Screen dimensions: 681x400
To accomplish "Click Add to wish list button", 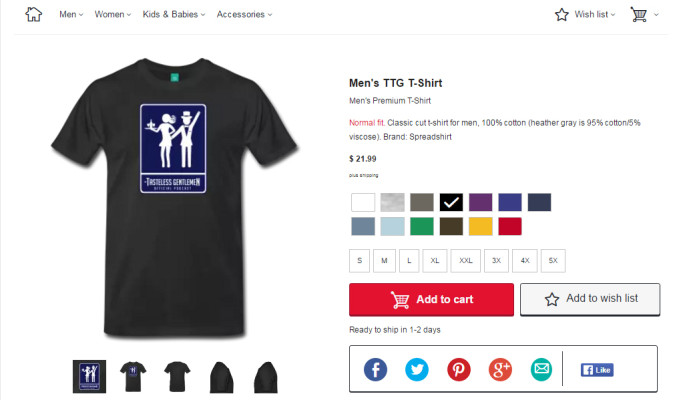I will 590,299.
